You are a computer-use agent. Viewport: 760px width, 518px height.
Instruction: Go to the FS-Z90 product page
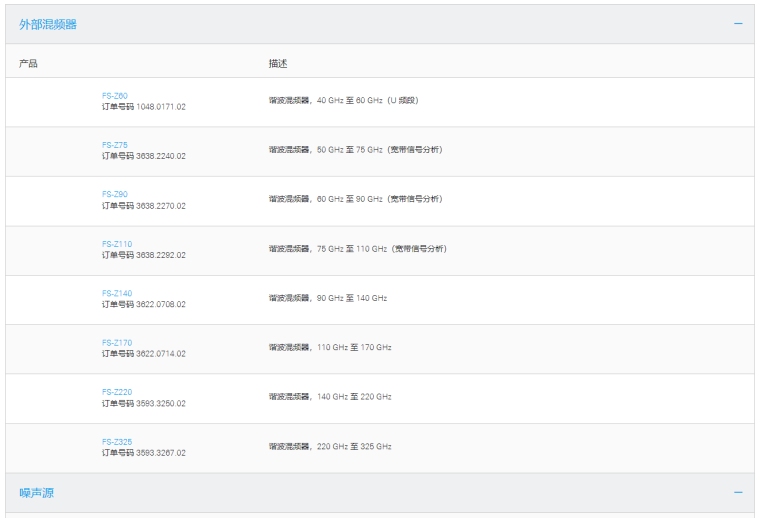(114, 194)
